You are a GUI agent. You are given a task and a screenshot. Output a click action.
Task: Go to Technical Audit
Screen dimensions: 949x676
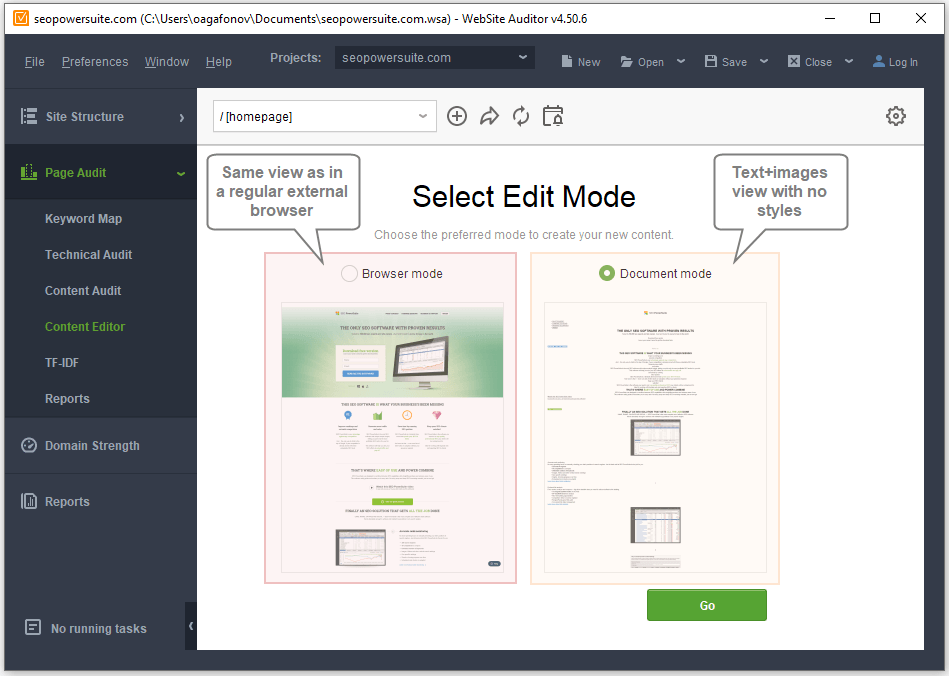pos(88,255)
